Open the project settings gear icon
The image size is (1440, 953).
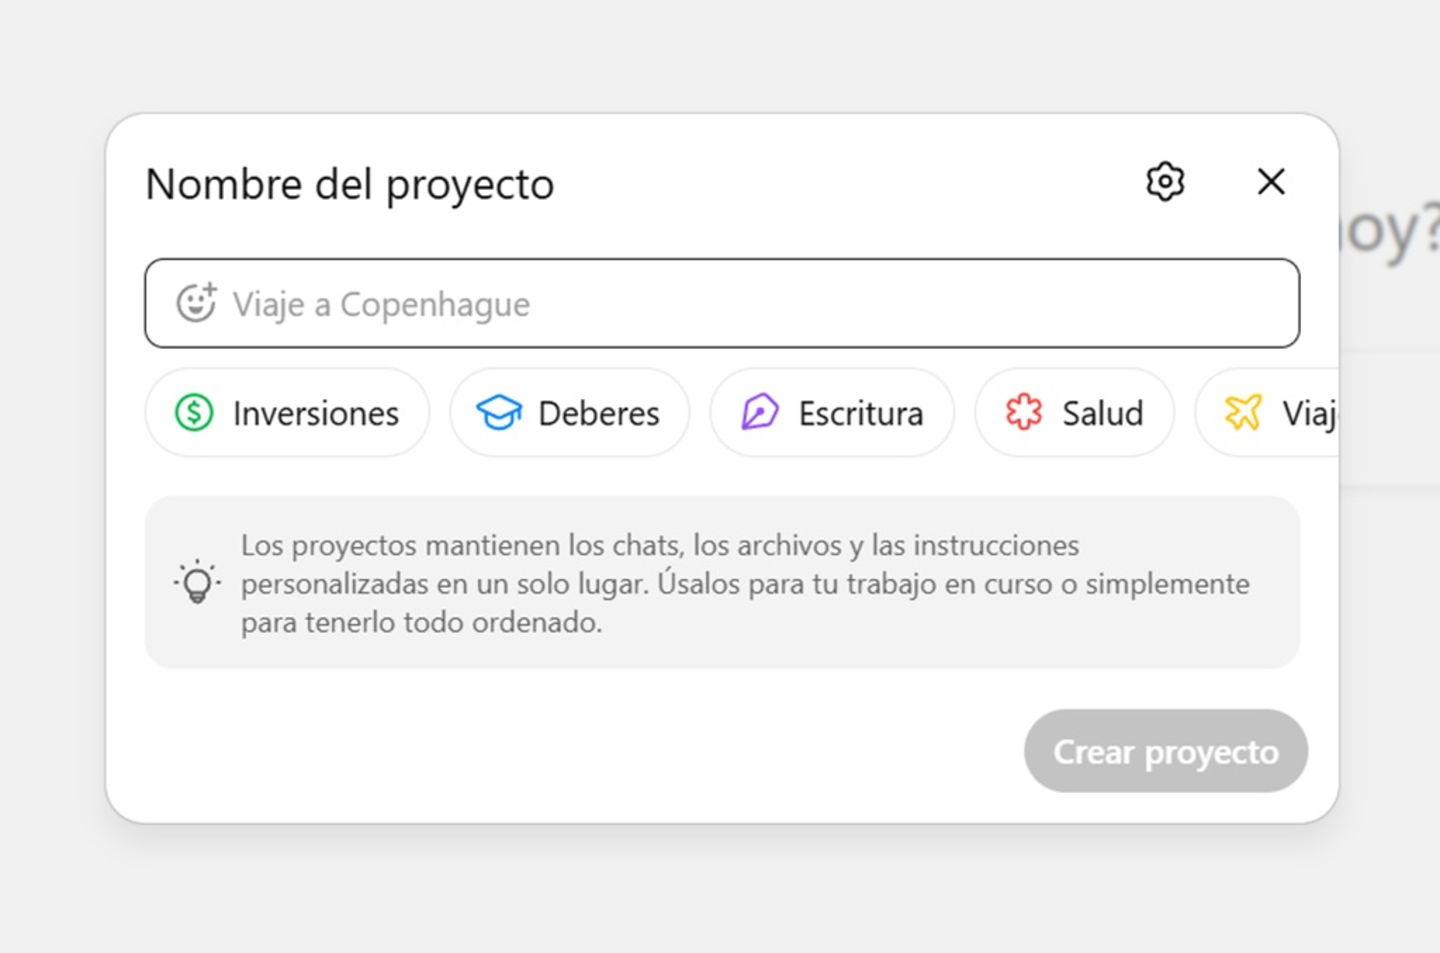pyautogui.click(x=1163, y=182)
